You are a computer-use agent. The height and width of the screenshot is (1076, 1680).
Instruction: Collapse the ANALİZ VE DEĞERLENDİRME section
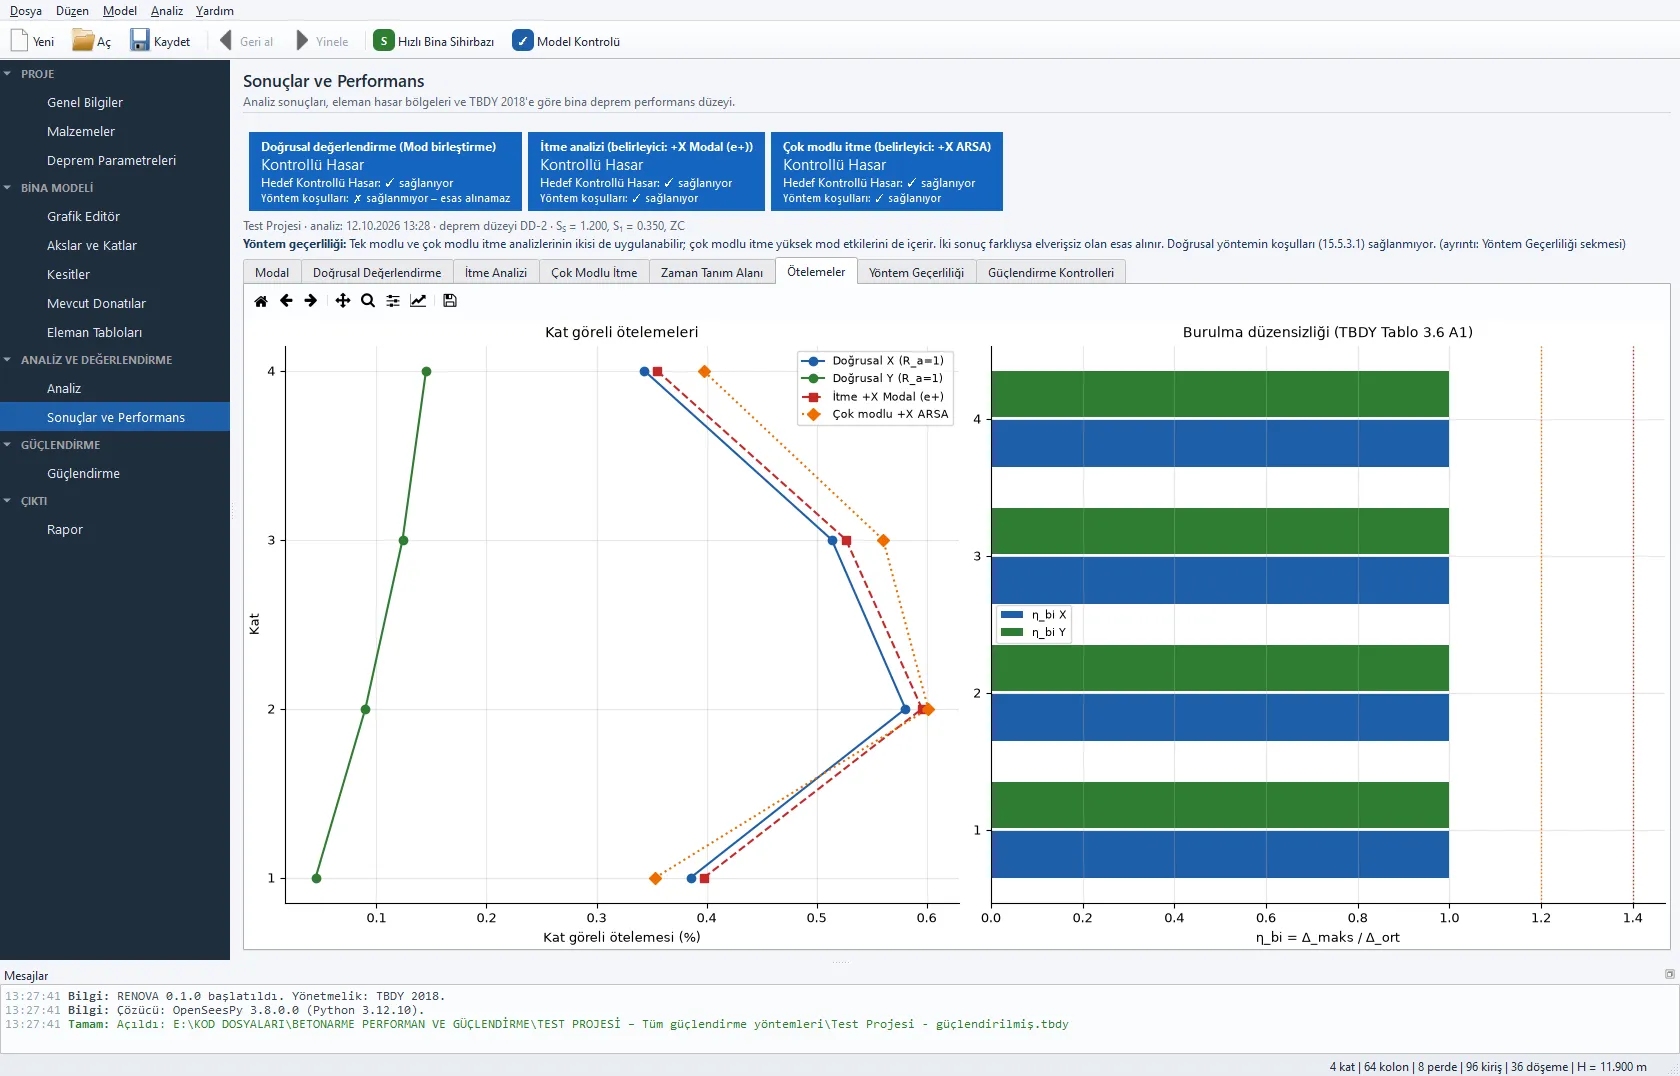[8, 360]
